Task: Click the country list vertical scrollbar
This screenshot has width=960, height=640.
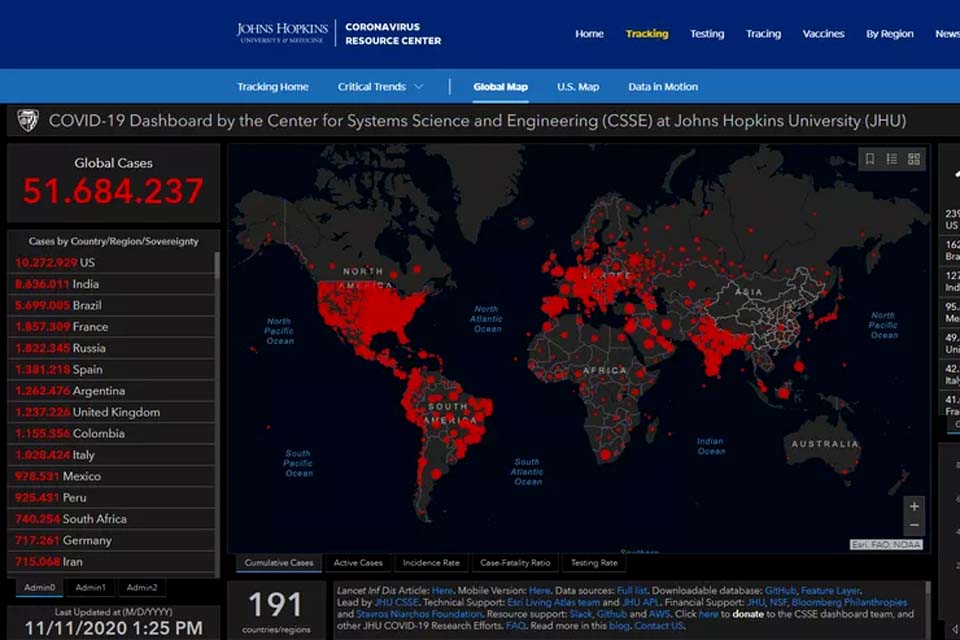Action: click(x=218, y=400)
